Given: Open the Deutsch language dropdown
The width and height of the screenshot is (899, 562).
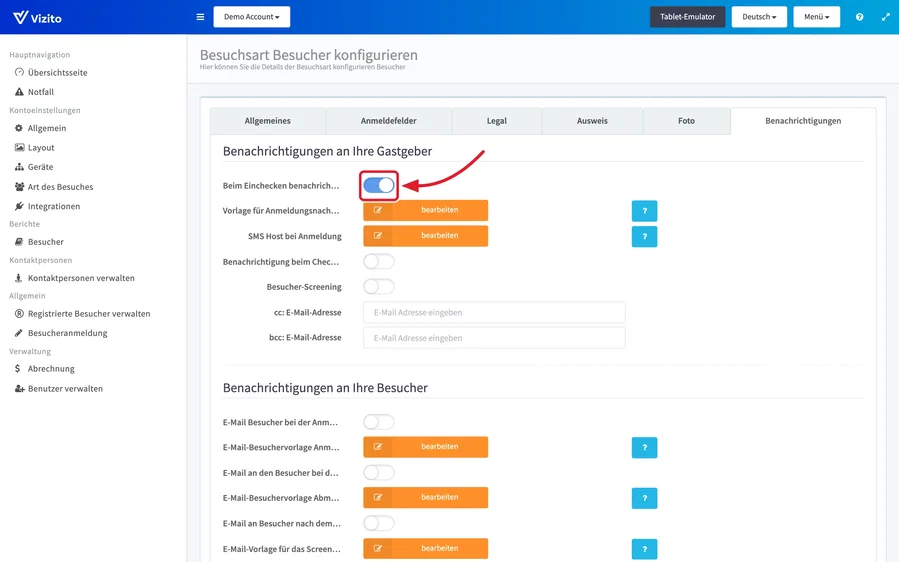Looking at the screenshot, I should tap(759, 17).
